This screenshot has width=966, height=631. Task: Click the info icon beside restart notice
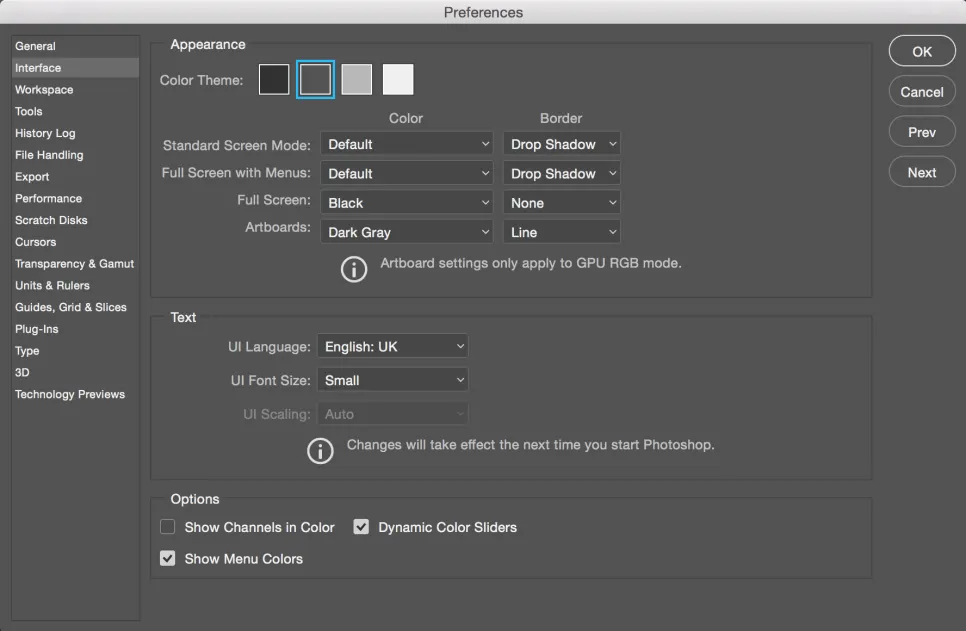pyautogui.click(x=320, y=450)
